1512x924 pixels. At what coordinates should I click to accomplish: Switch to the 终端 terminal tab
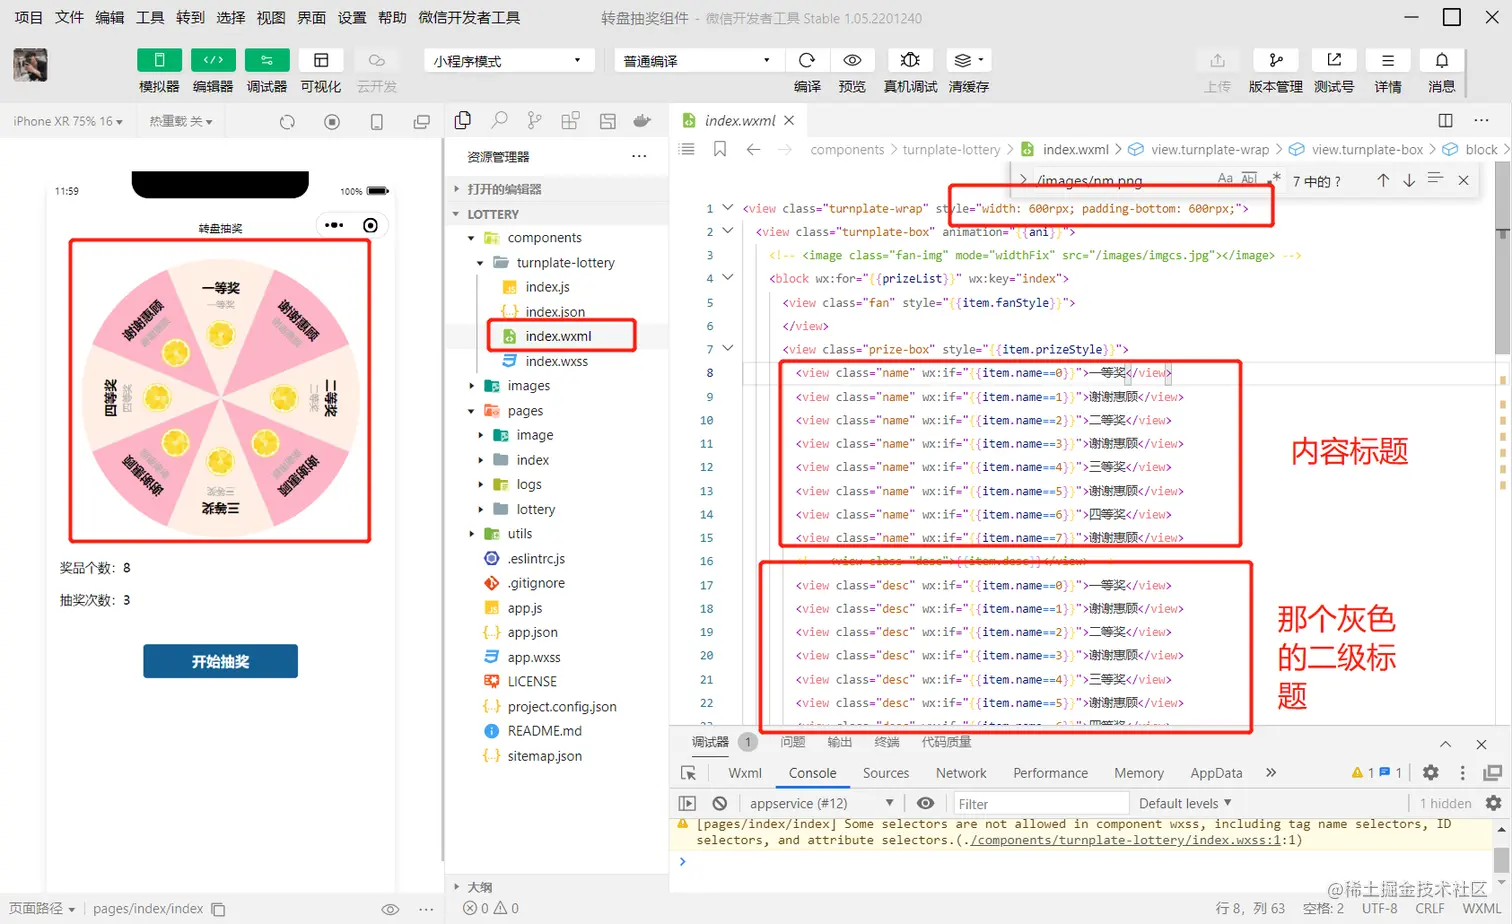click(887, 742)
